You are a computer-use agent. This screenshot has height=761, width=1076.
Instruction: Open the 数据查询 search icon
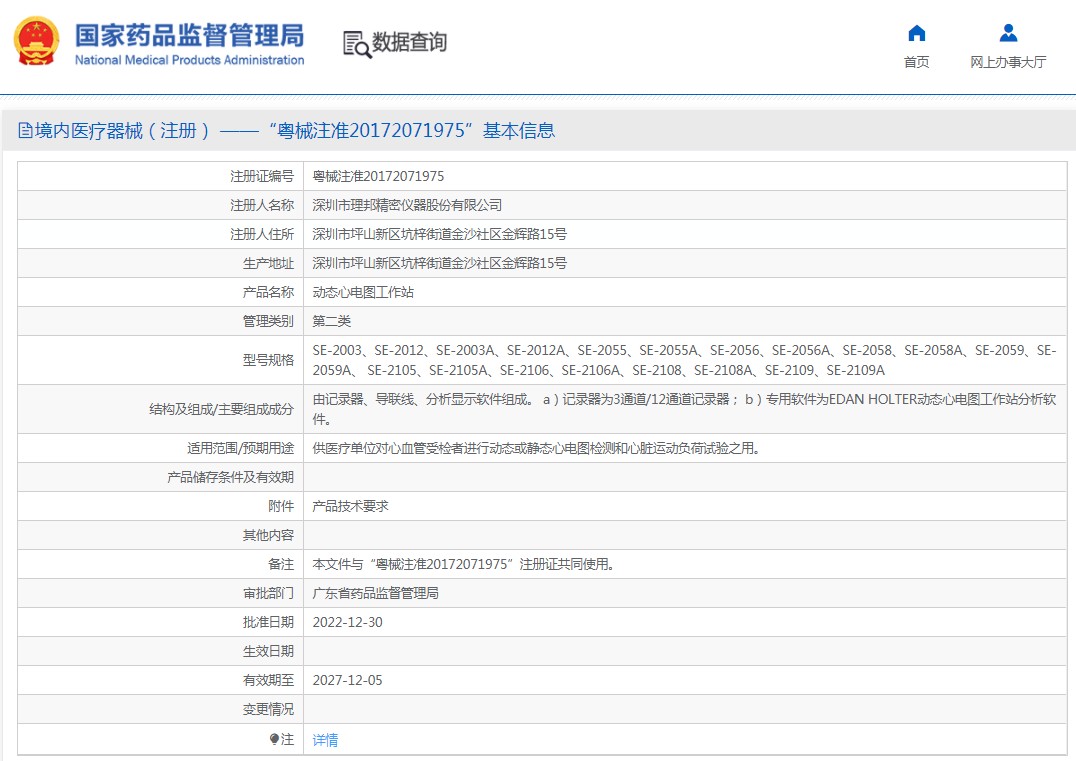(357, 45)
